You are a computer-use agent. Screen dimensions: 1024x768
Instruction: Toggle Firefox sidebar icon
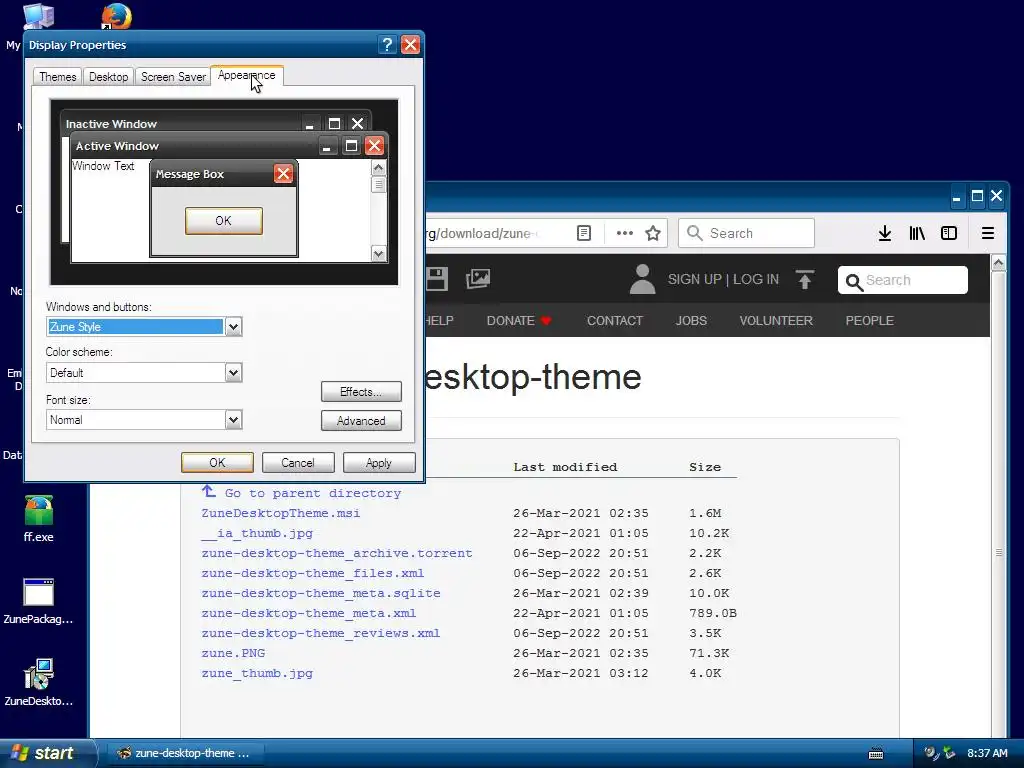[949, 233]
